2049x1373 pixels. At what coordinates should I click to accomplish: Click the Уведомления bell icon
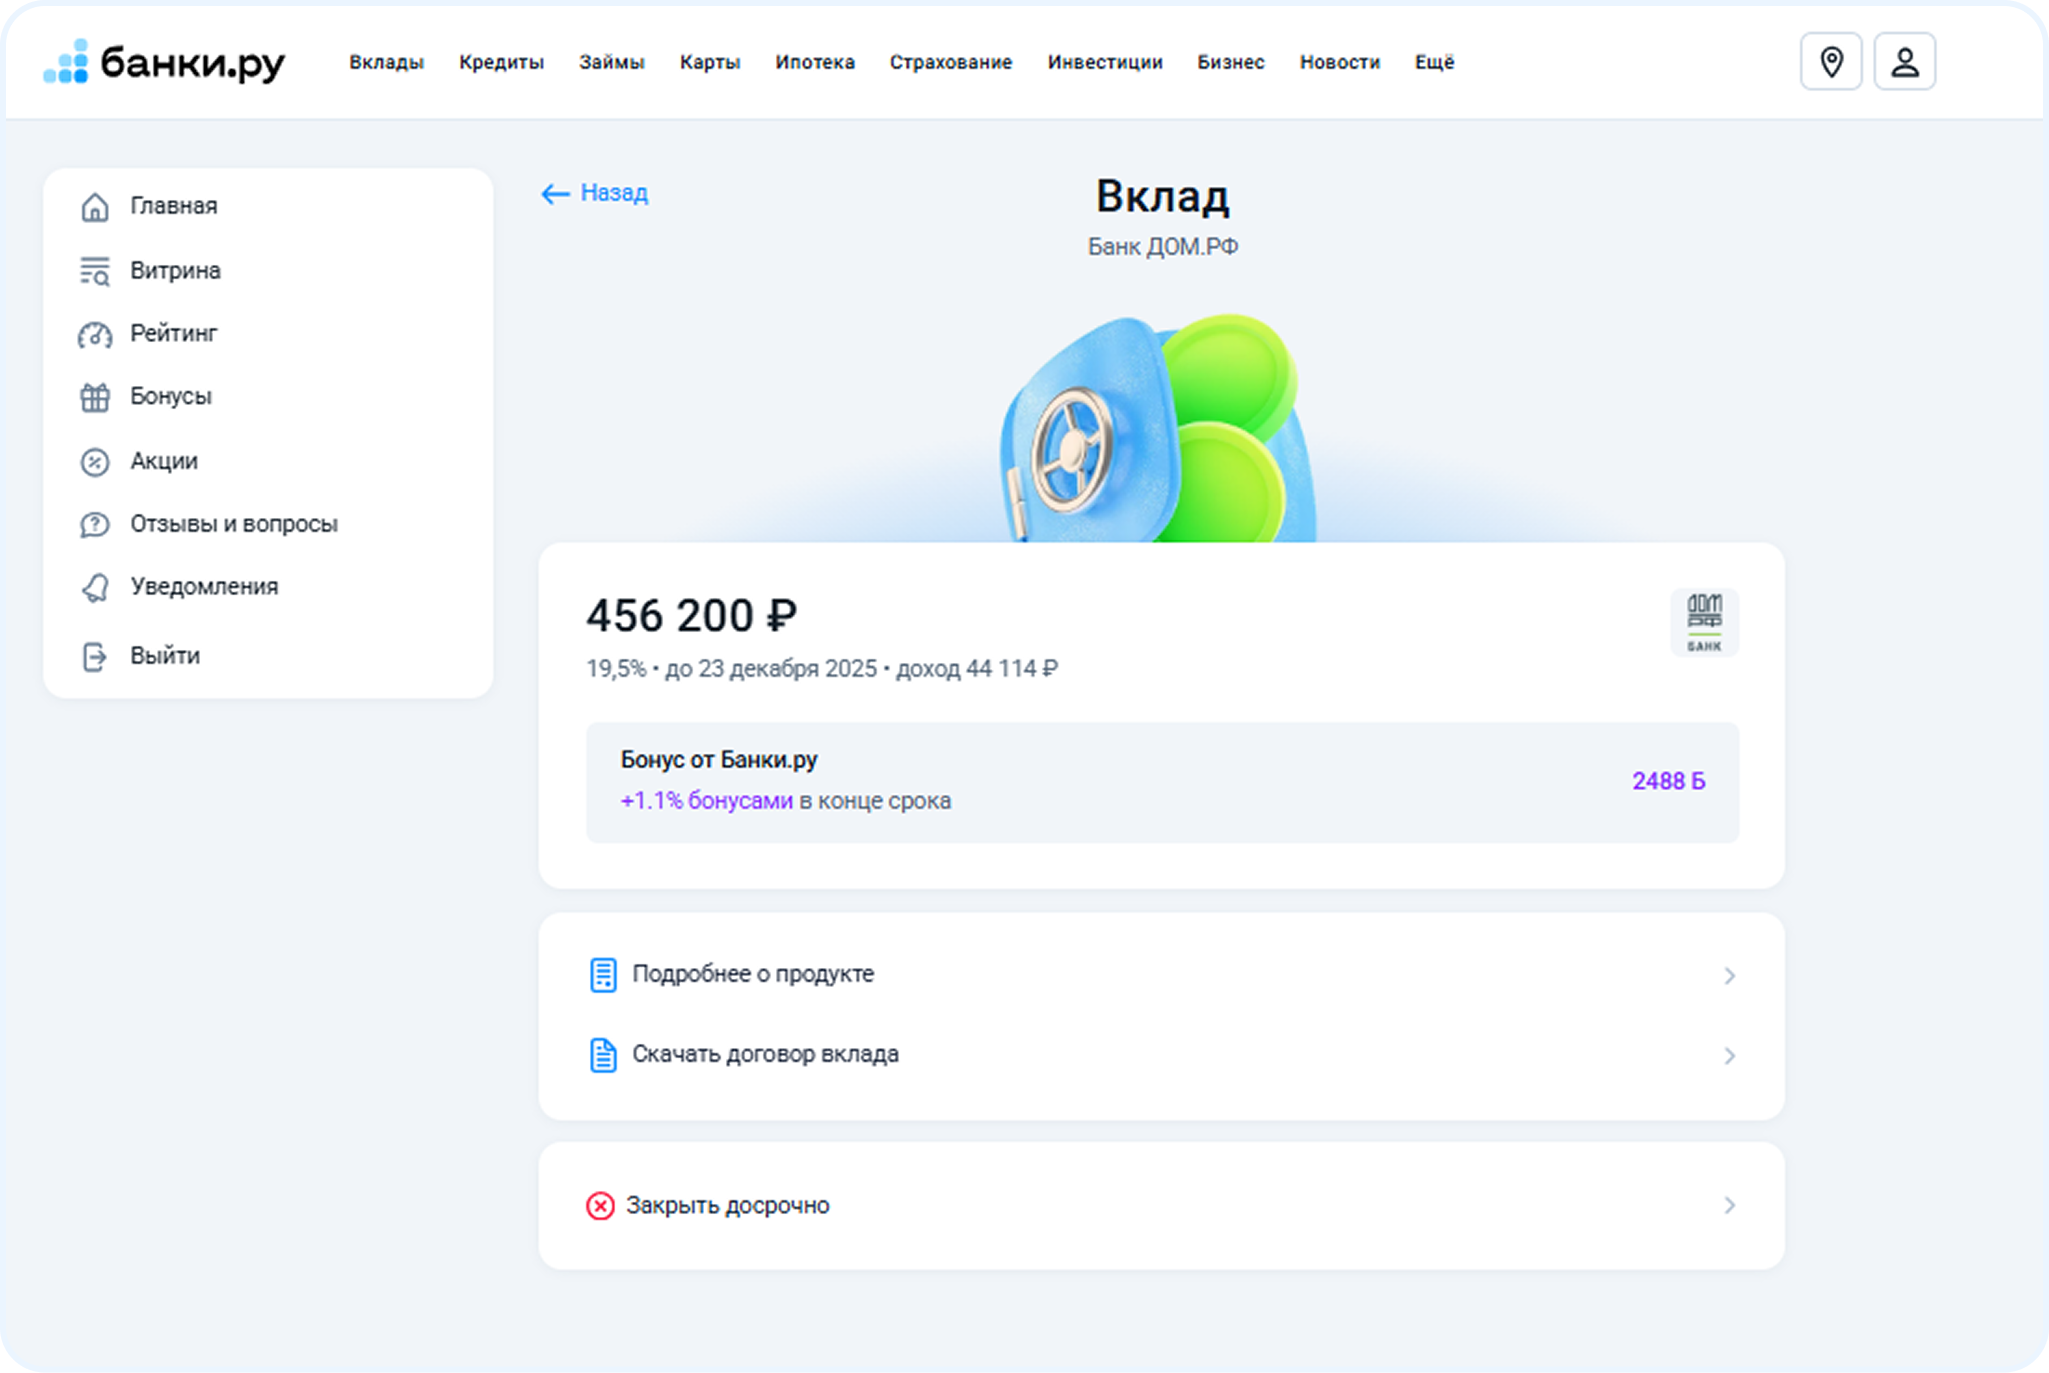(x=95, y=587)
